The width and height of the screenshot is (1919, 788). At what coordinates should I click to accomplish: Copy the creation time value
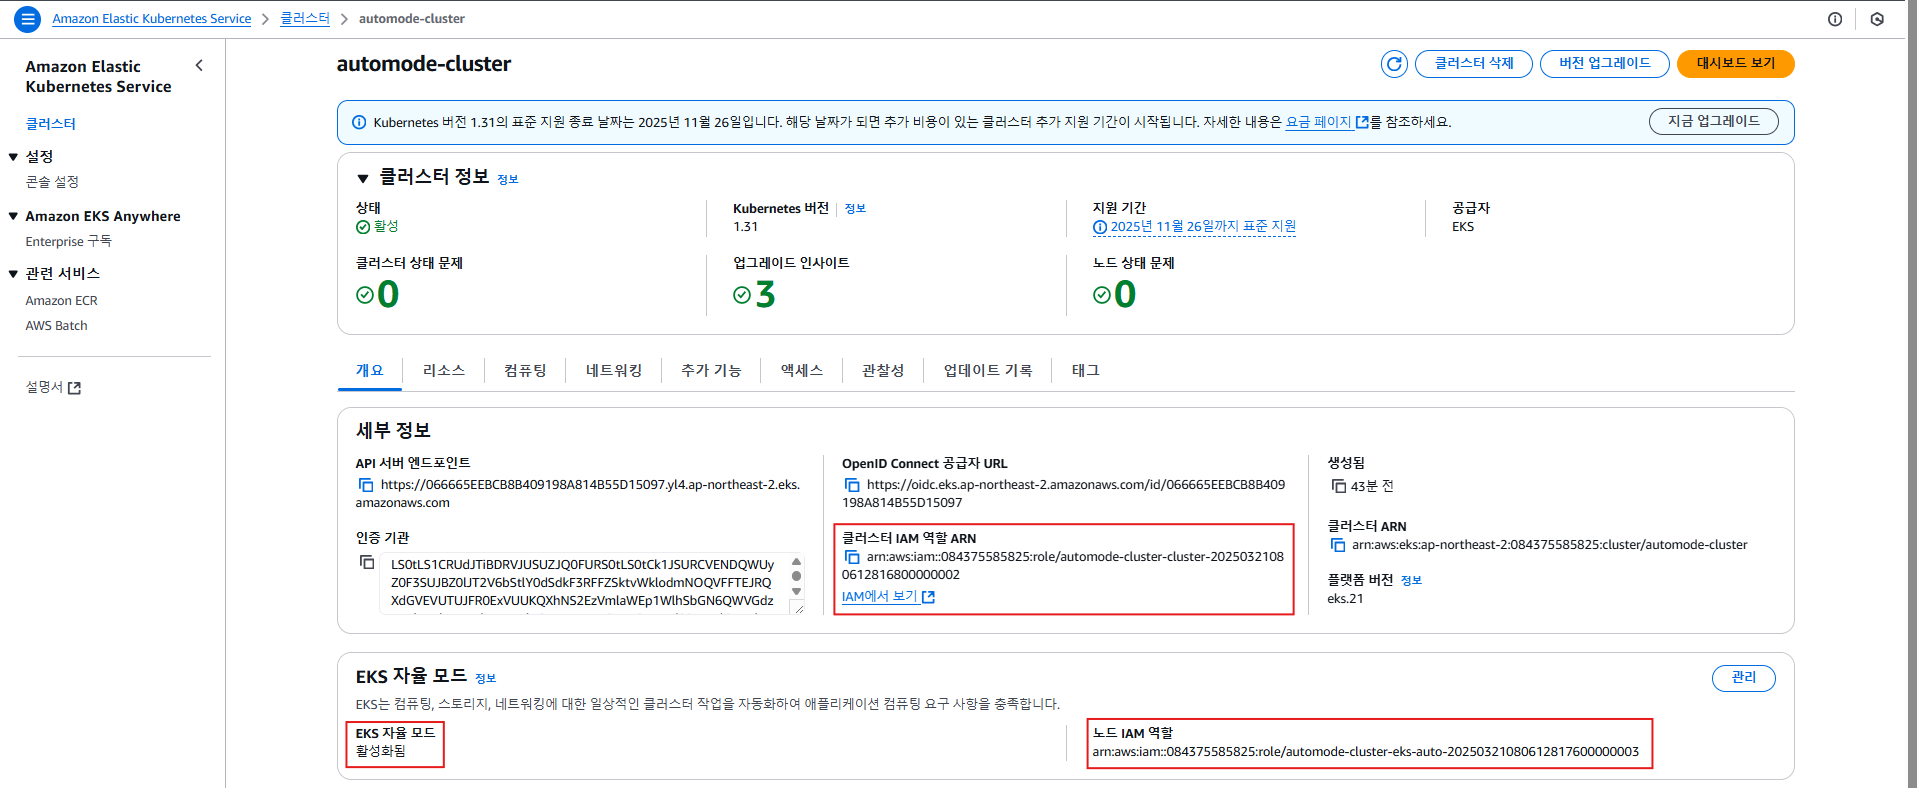click(x=1338, y=486)
